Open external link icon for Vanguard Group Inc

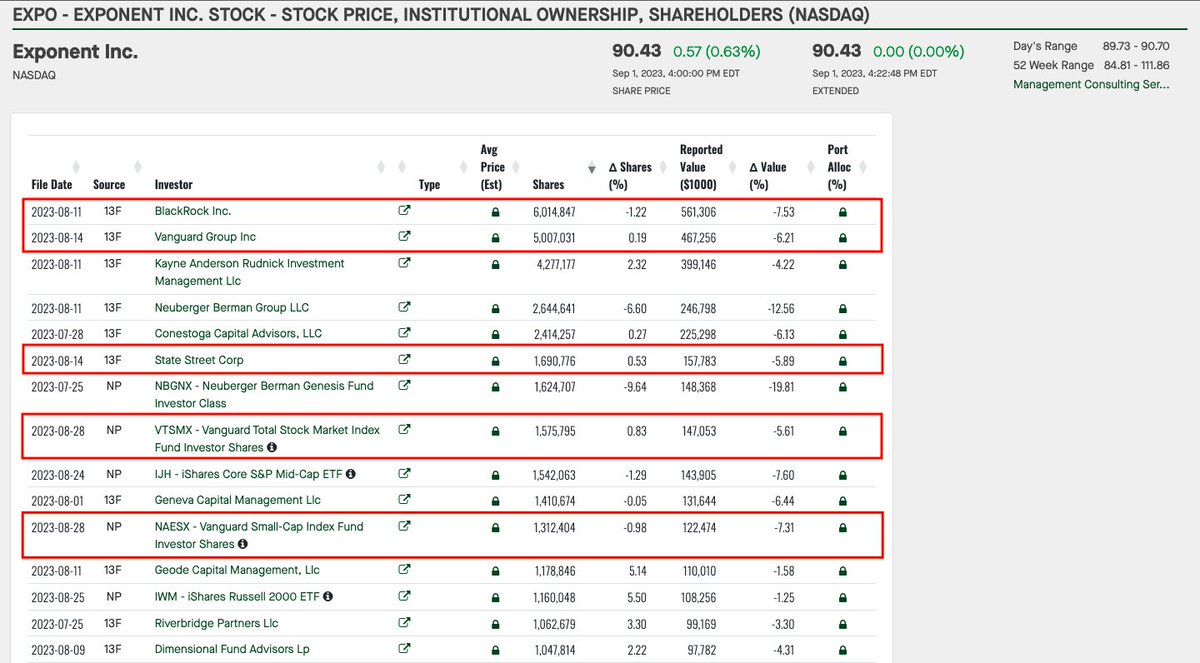click(x=404, y=237)
